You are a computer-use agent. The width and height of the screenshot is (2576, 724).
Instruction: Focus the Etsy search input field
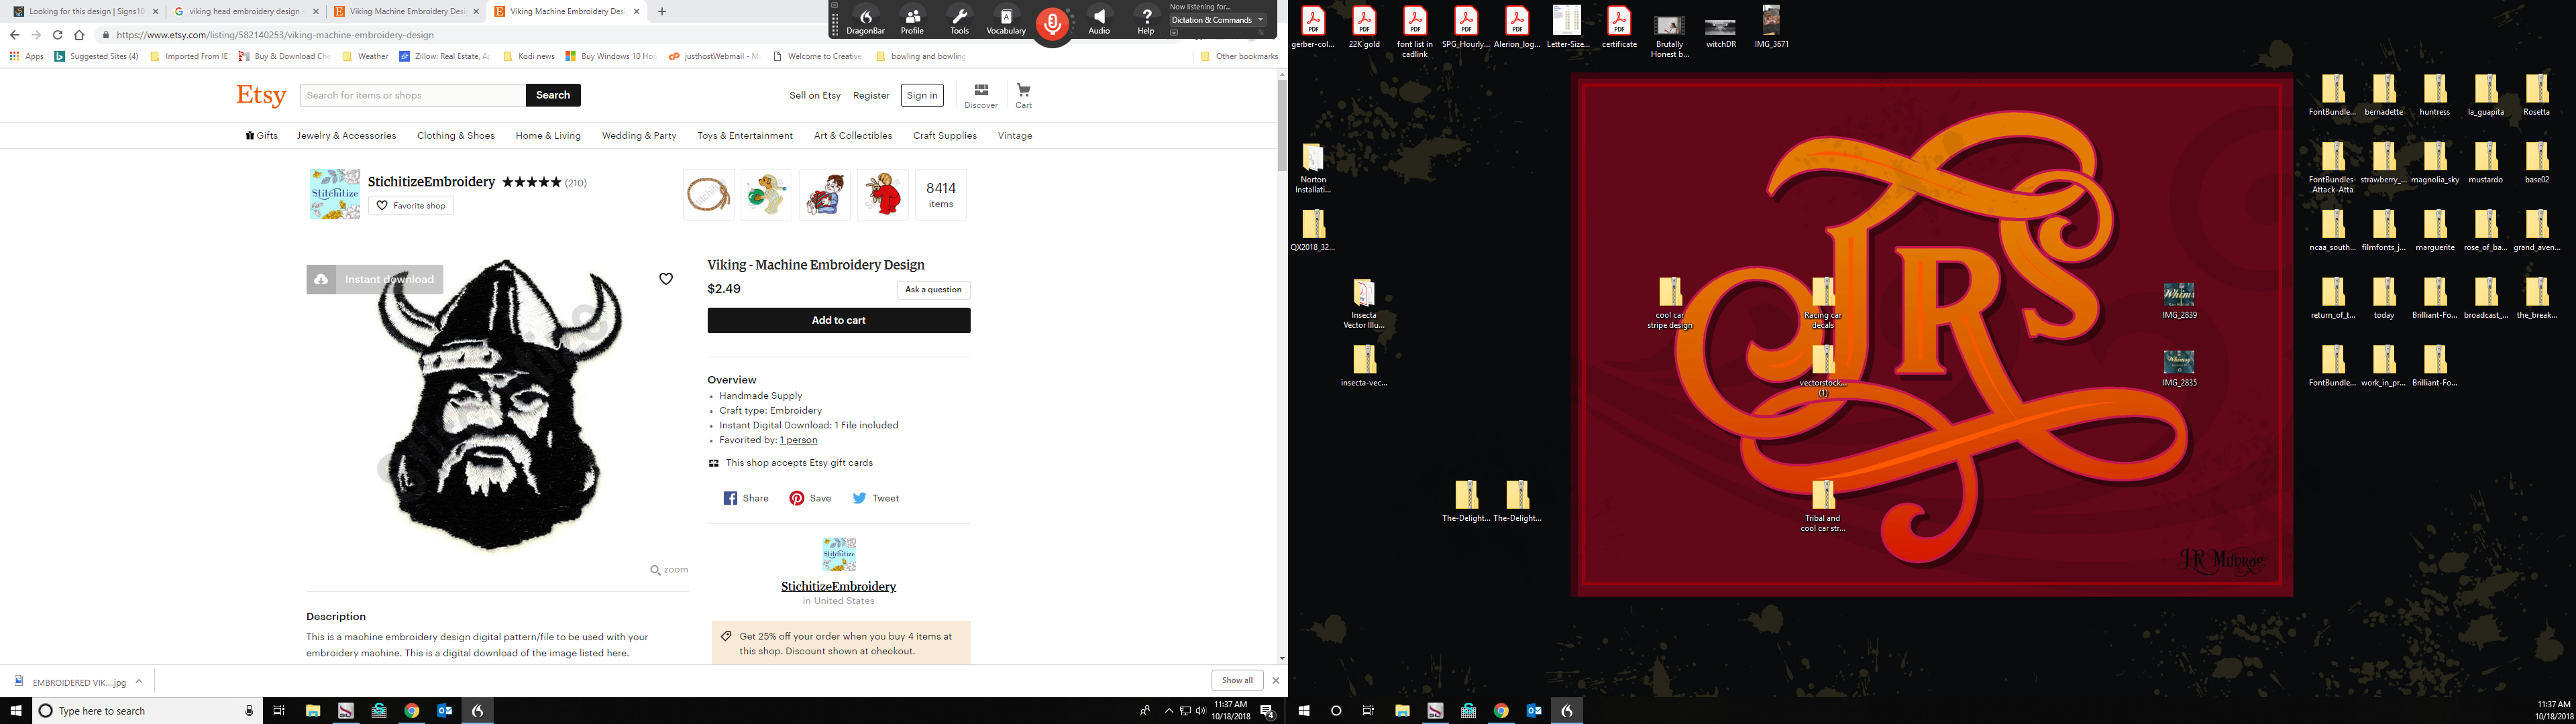click(x=412, y=95)
